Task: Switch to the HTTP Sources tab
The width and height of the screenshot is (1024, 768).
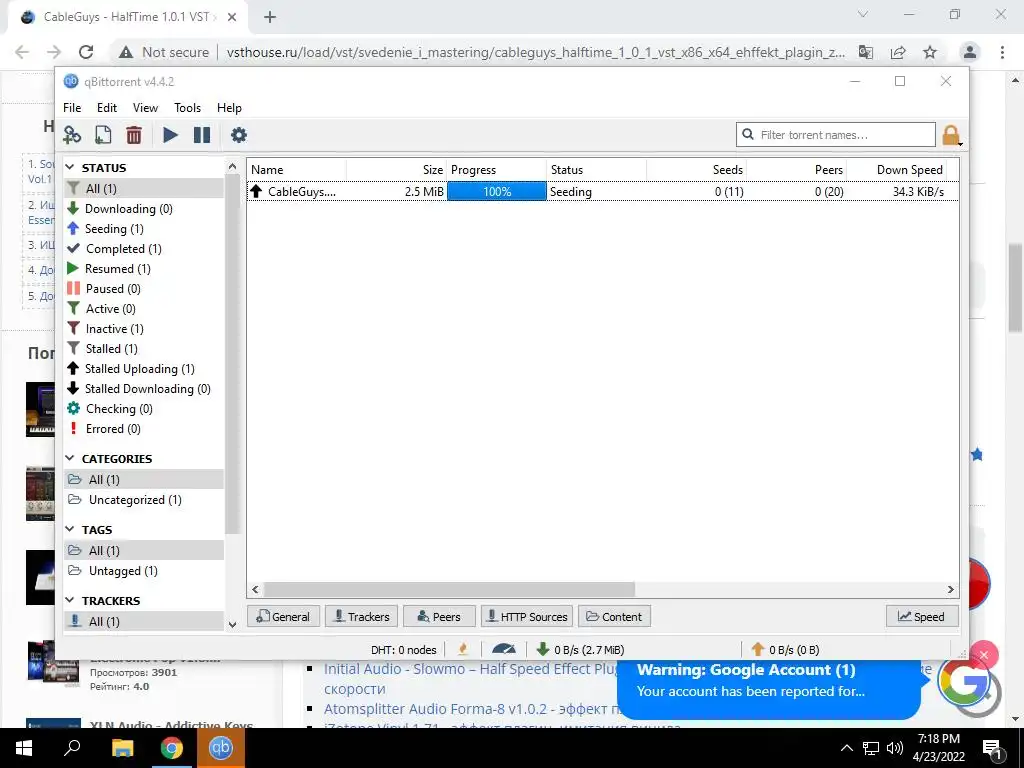Action: (527, 616)
